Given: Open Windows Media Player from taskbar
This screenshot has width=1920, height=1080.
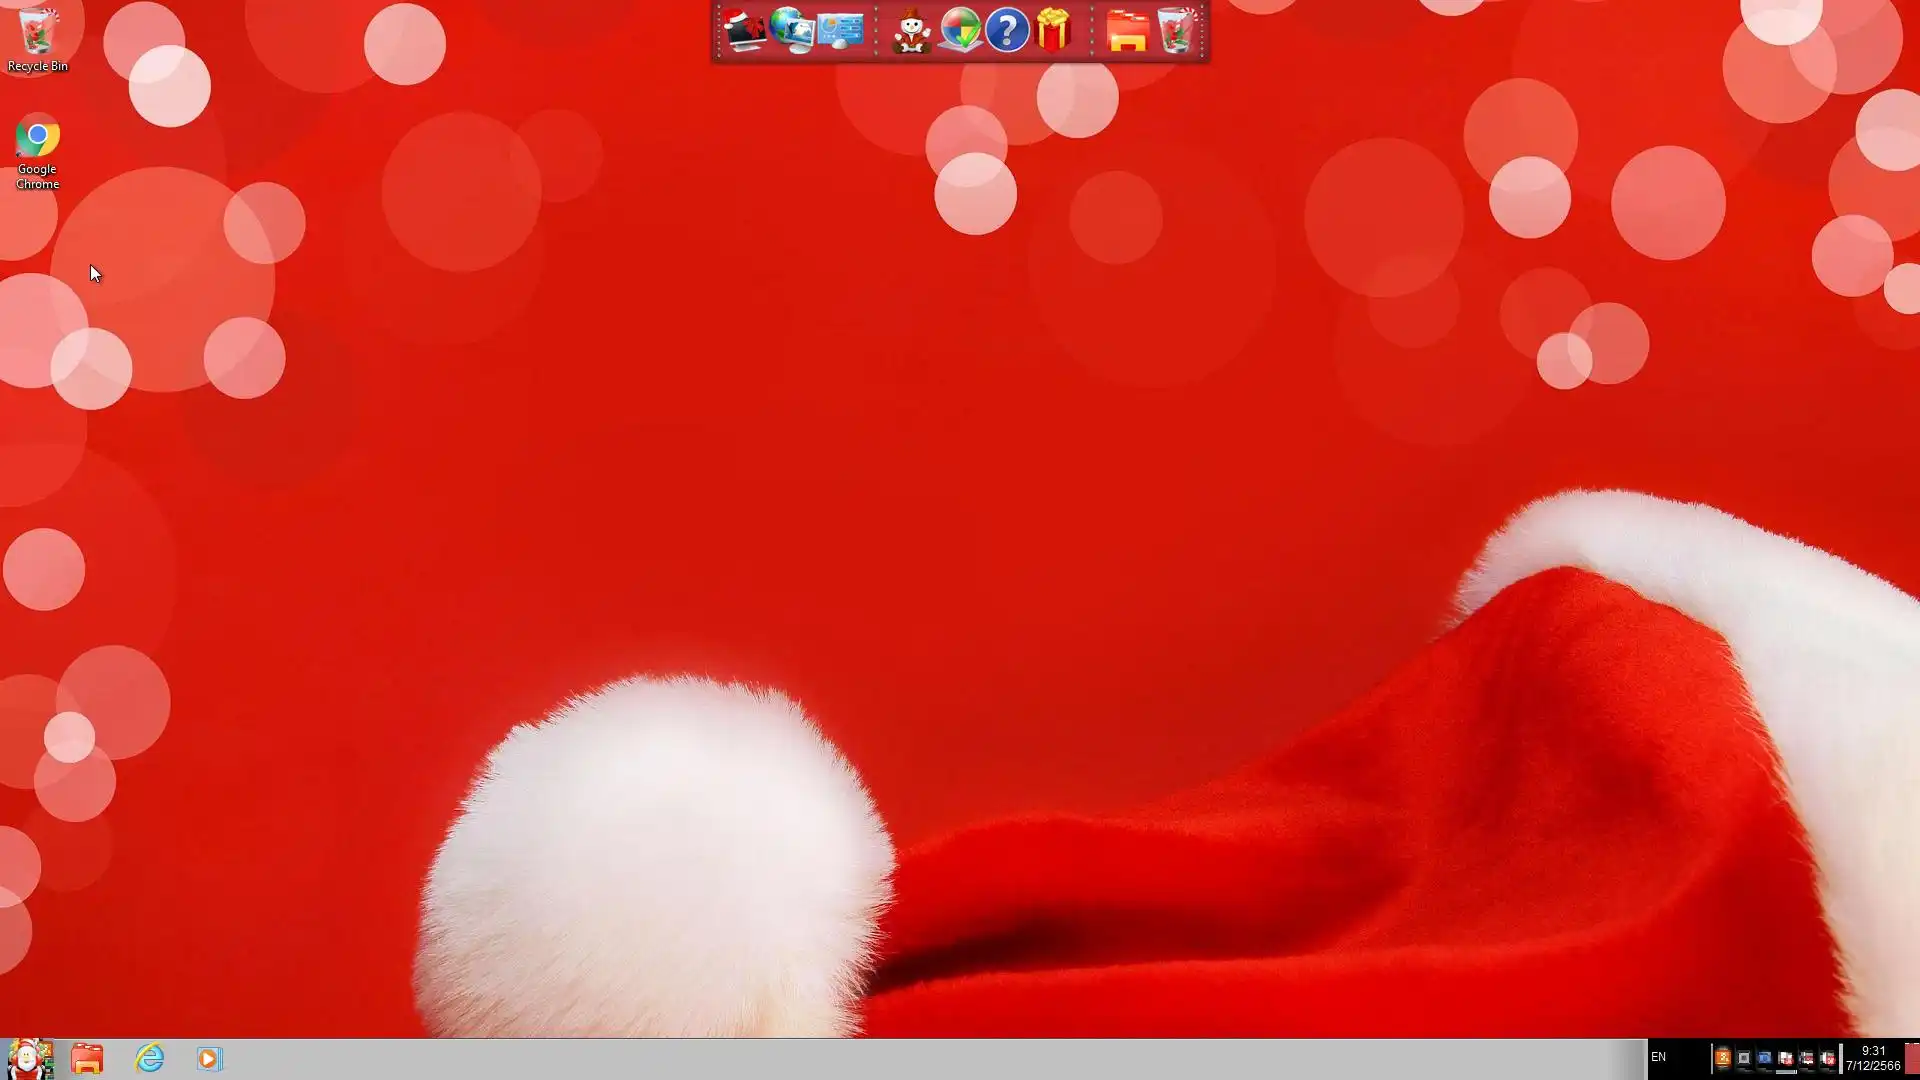Looking at the screenshot, I should pos(209,1058).
